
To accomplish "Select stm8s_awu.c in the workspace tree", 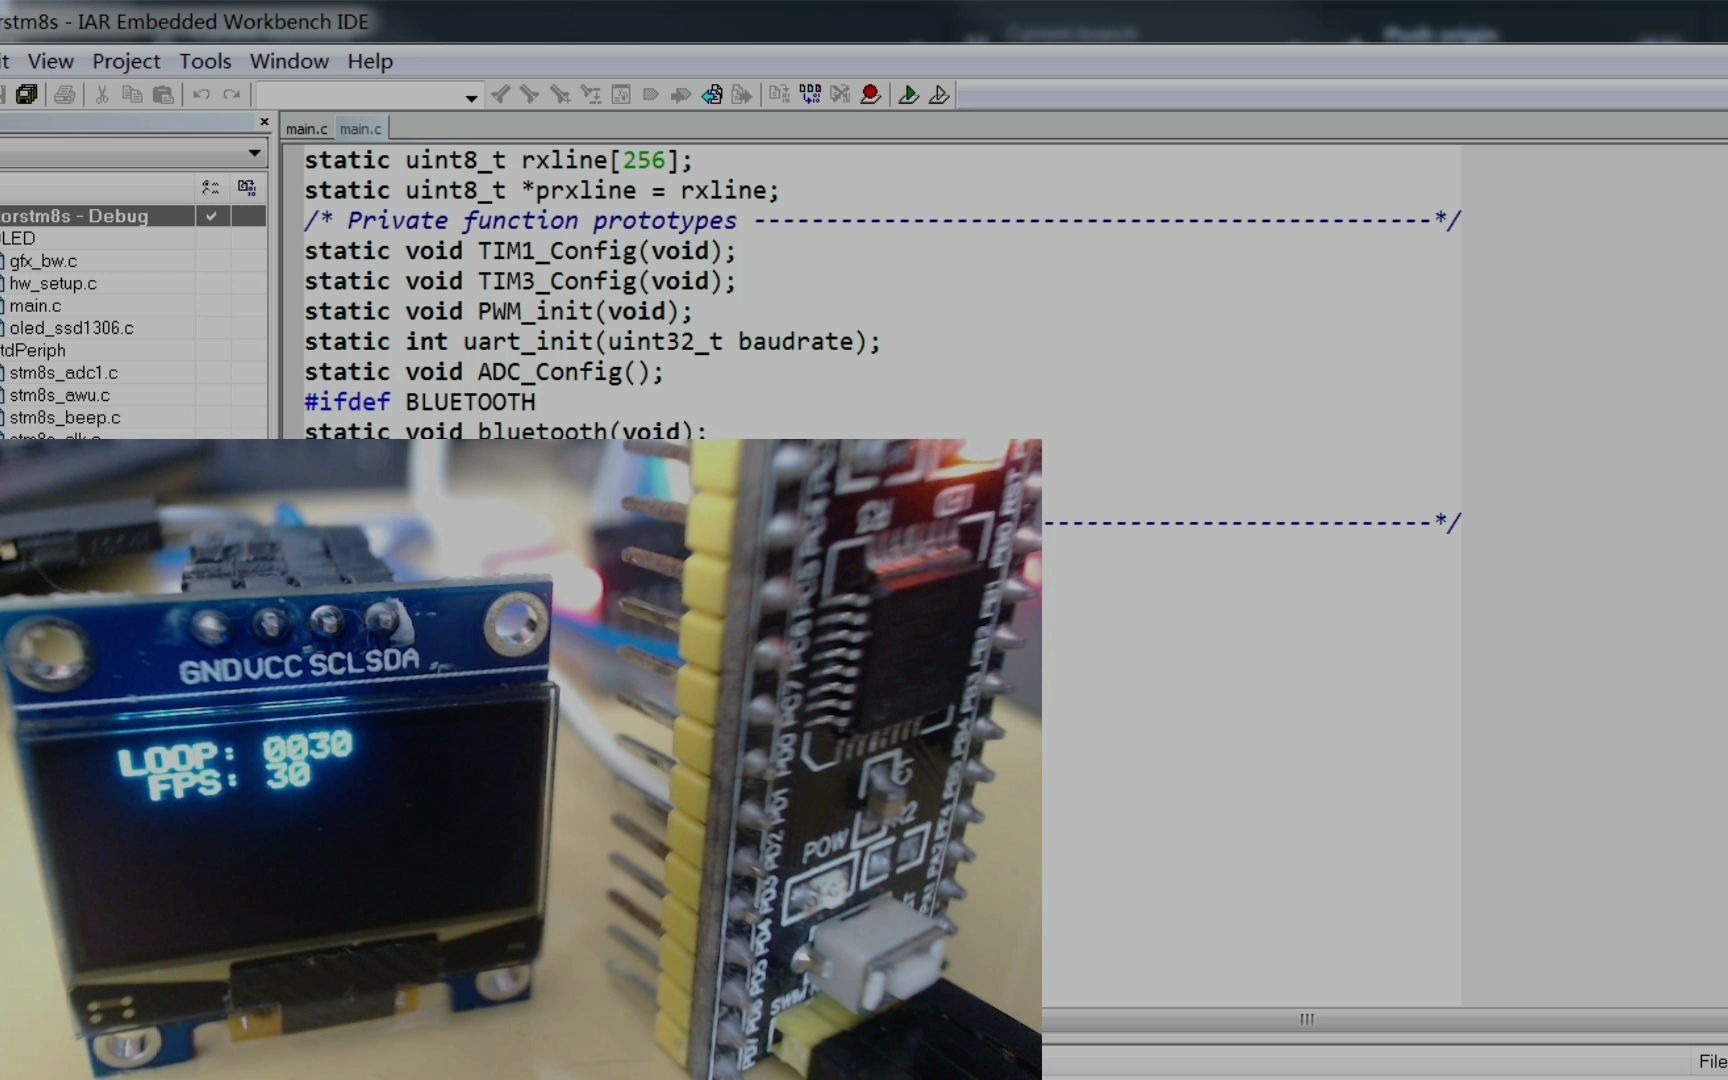I will point(59,395).
